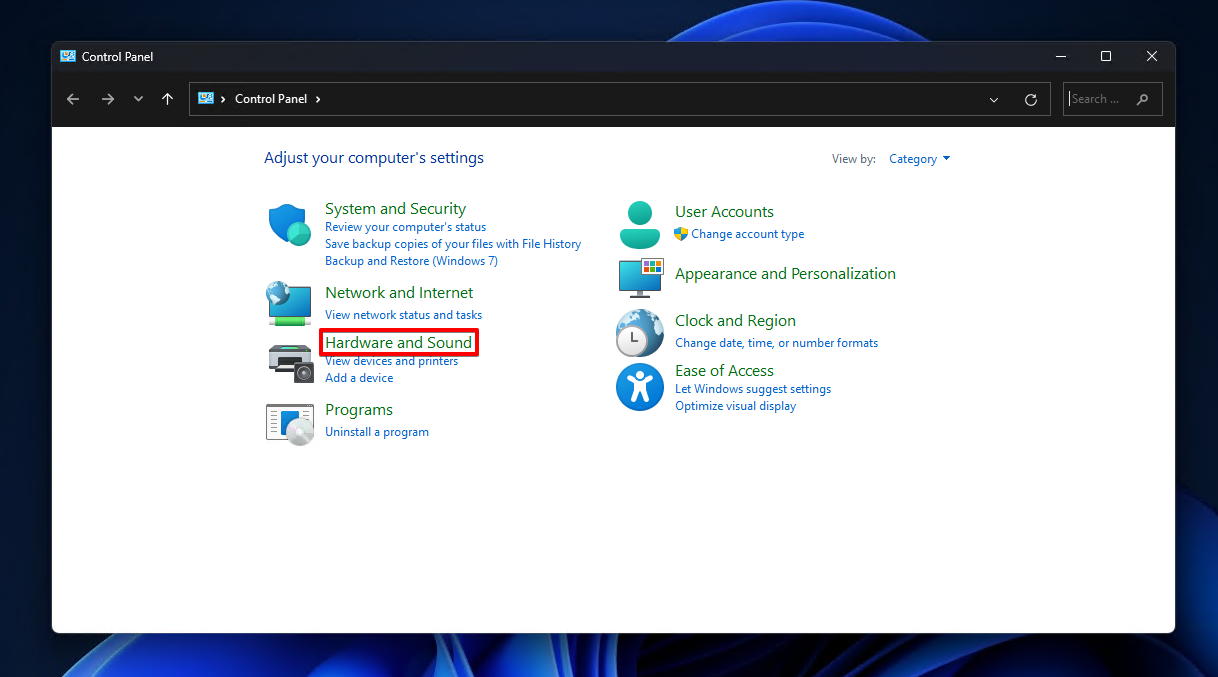Screen dimensions: 1218x677
Task: Expand the chevron after Control Panel breadcrumb
Action: 318,99
